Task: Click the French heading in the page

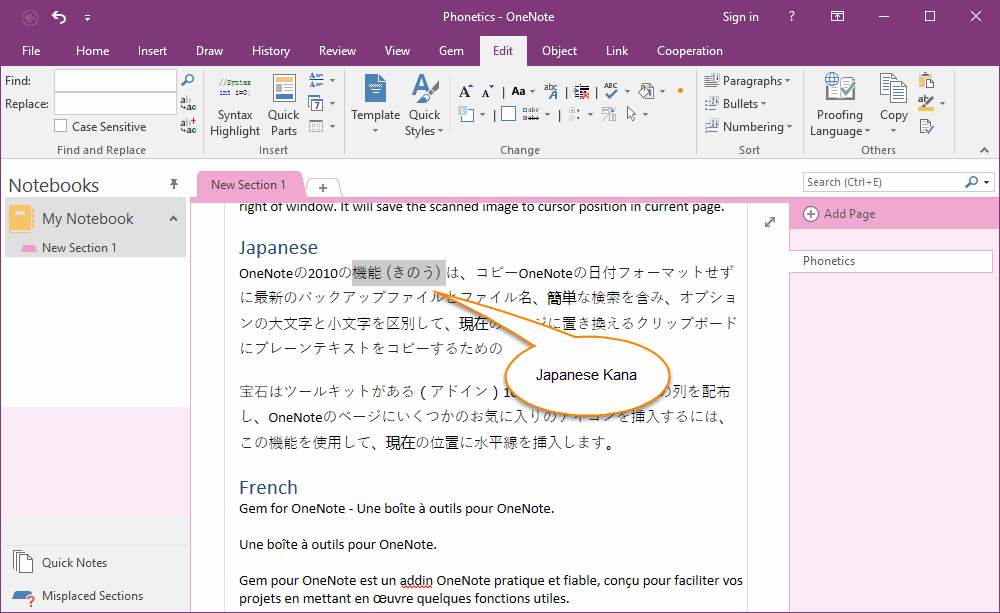Action: click(268, 487)
